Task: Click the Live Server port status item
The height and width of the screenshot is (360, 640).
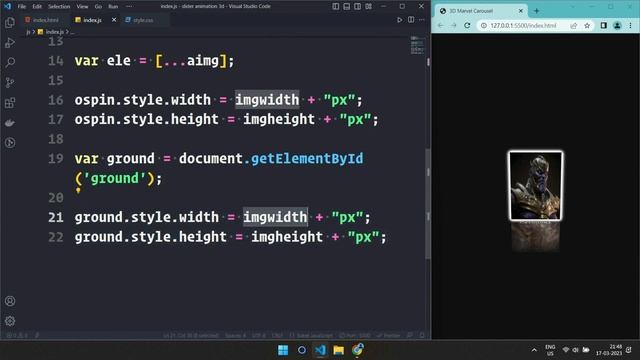Action: [x=355, y=336]
